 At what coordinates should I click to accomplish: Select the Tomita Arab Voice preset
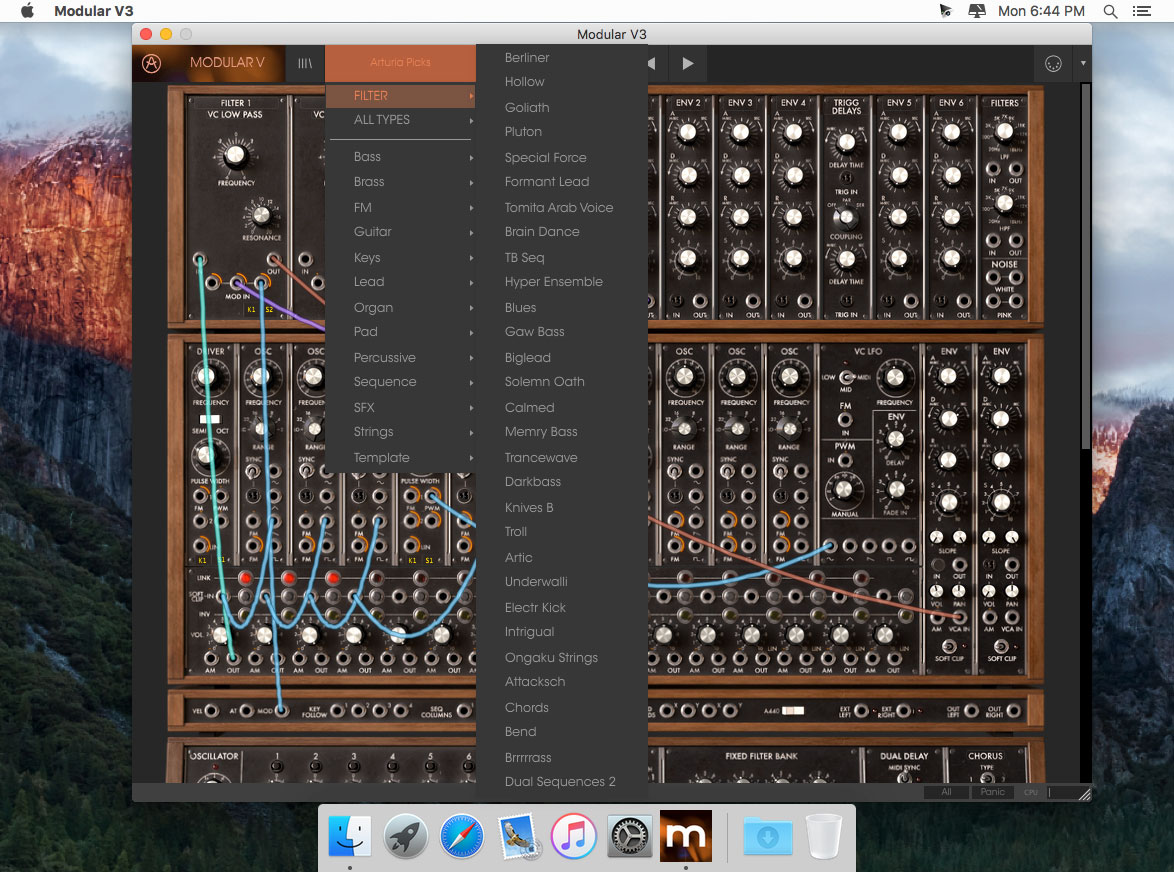559,207
